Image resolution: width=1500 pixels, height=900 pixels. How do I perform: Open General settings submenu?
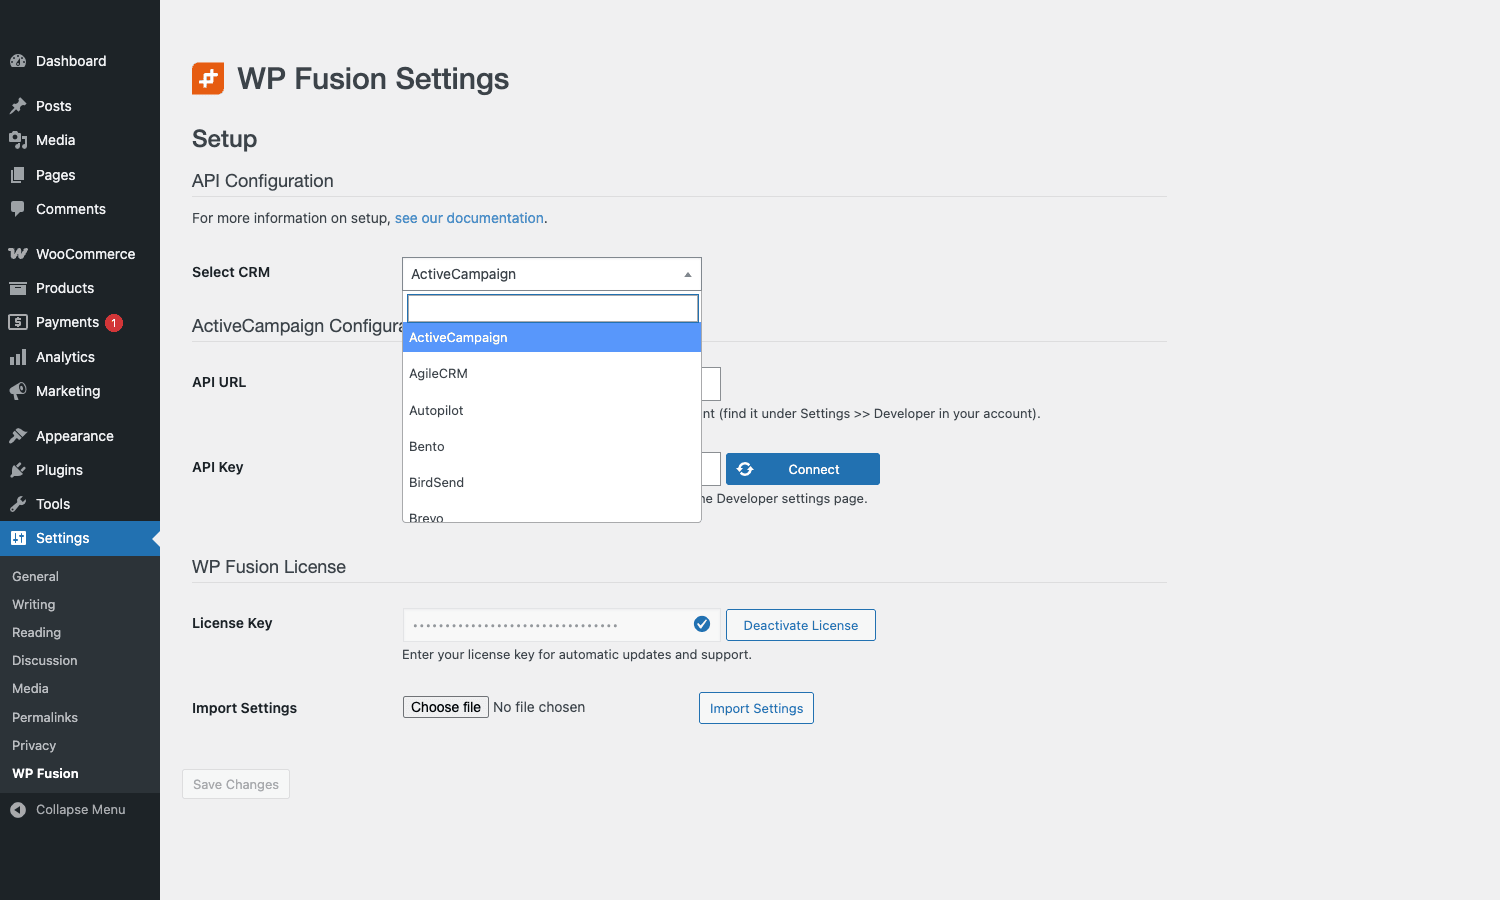[x=35, y=577]
